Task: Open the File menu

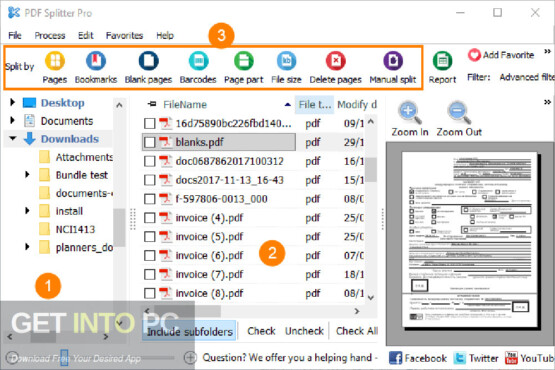Action: tap(15, 35)
